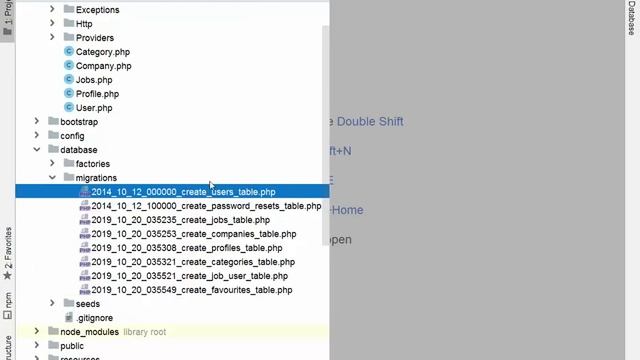The width and height of the screenshot is (640, 360).
Task: Click the Category.php class icon
Action: 69,51
